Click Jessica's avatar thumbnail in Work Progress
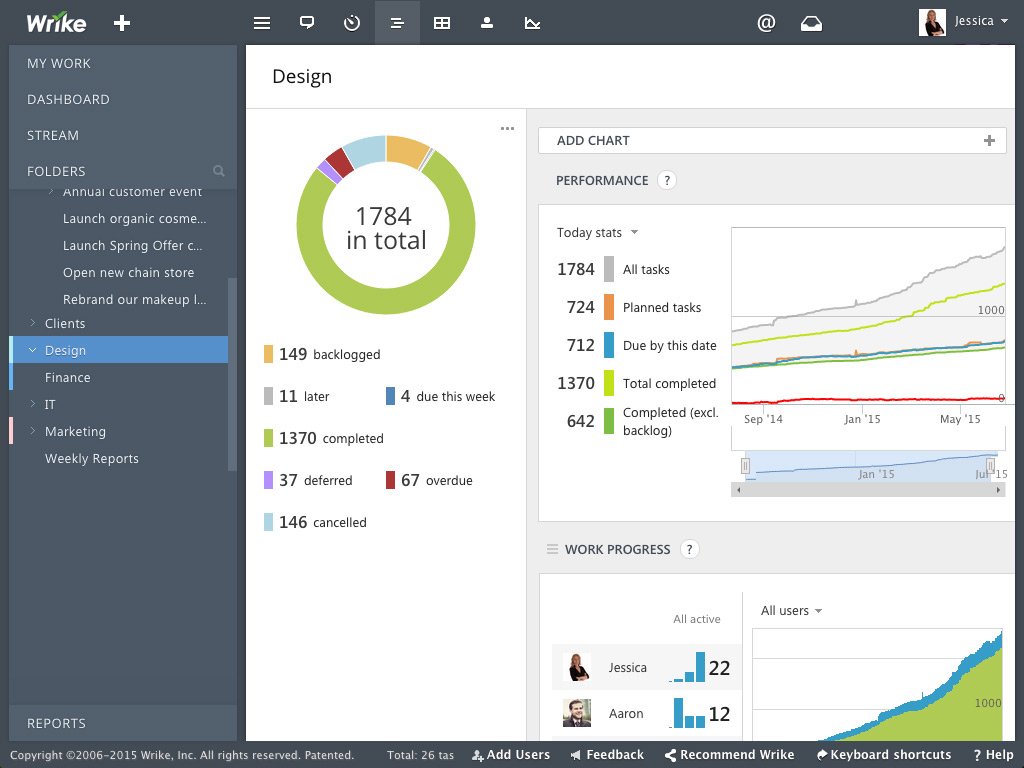This screenshot has width=1024, height=768. pos(576,667)
